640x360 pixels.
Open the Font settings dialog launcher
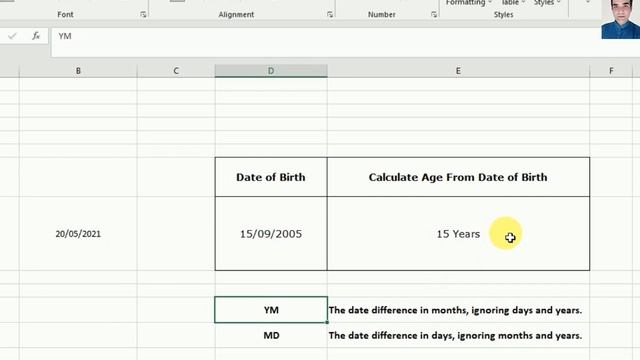pyautogui.click(x=143, y=15)
